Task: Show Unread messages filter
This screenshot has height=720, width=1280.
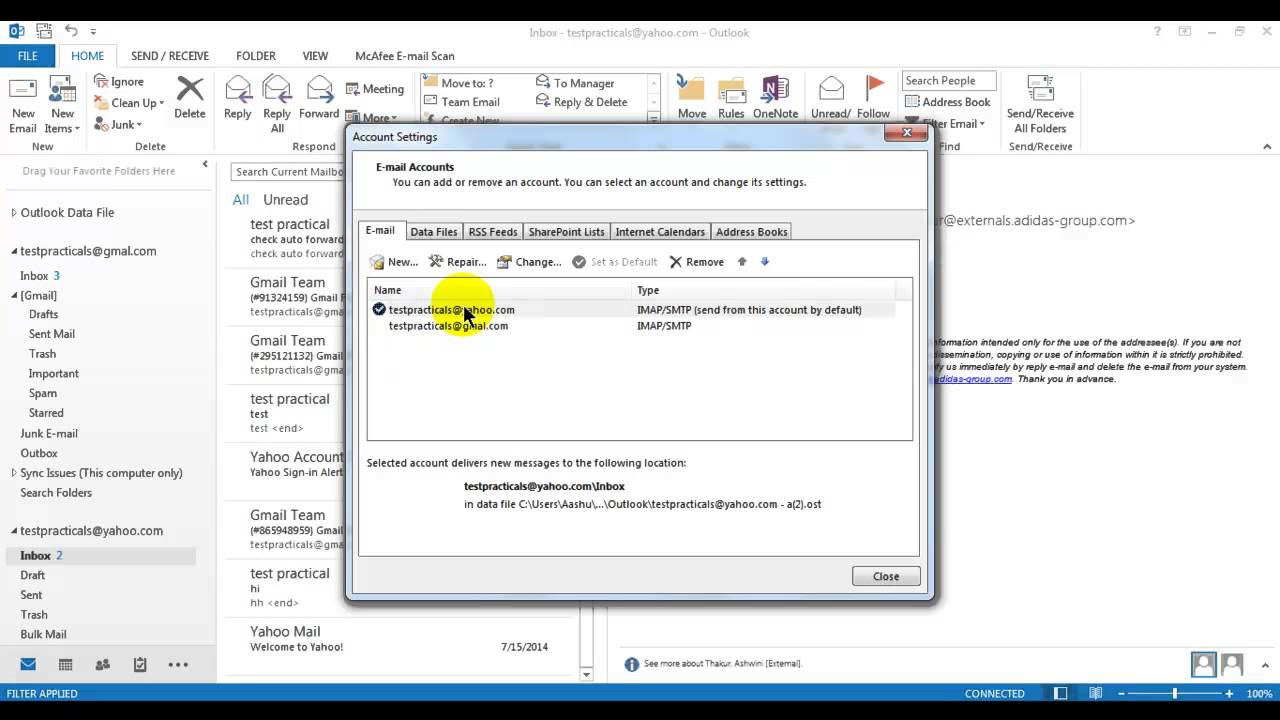Action: tap(286, 200)
